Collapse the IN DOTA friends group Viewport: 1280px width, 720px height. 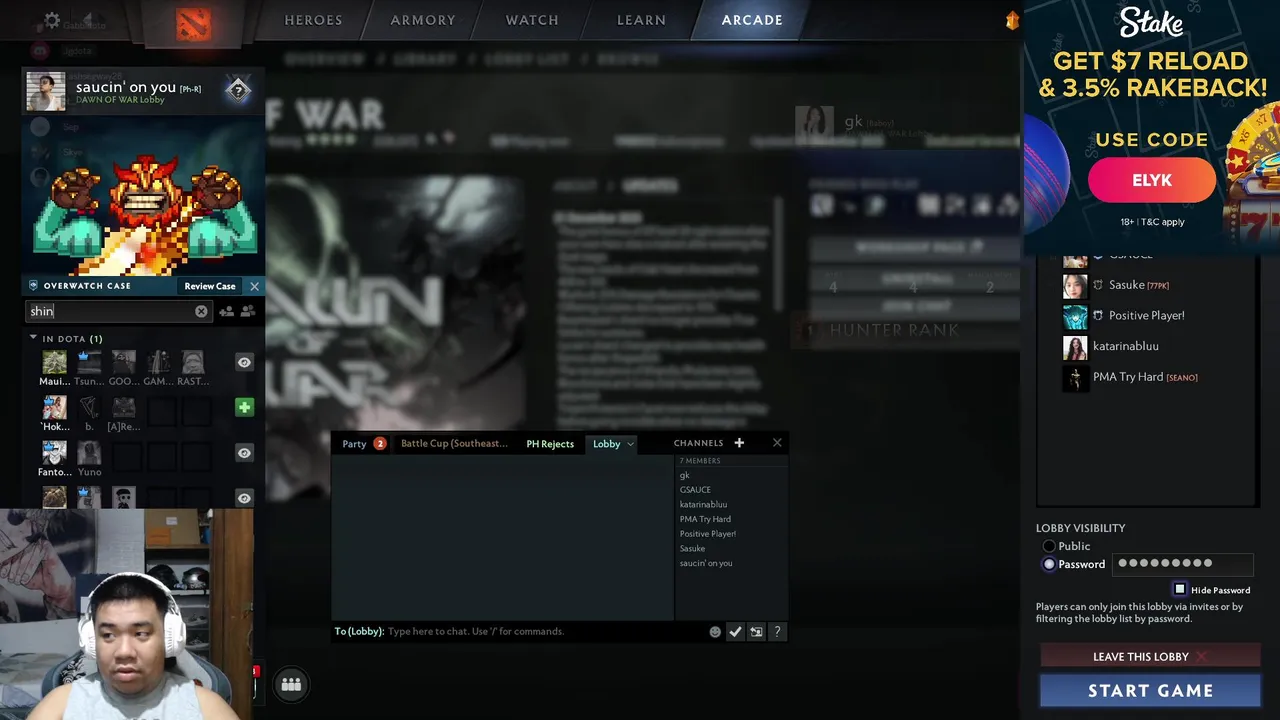pyautogui.click(x=33, y=338)
